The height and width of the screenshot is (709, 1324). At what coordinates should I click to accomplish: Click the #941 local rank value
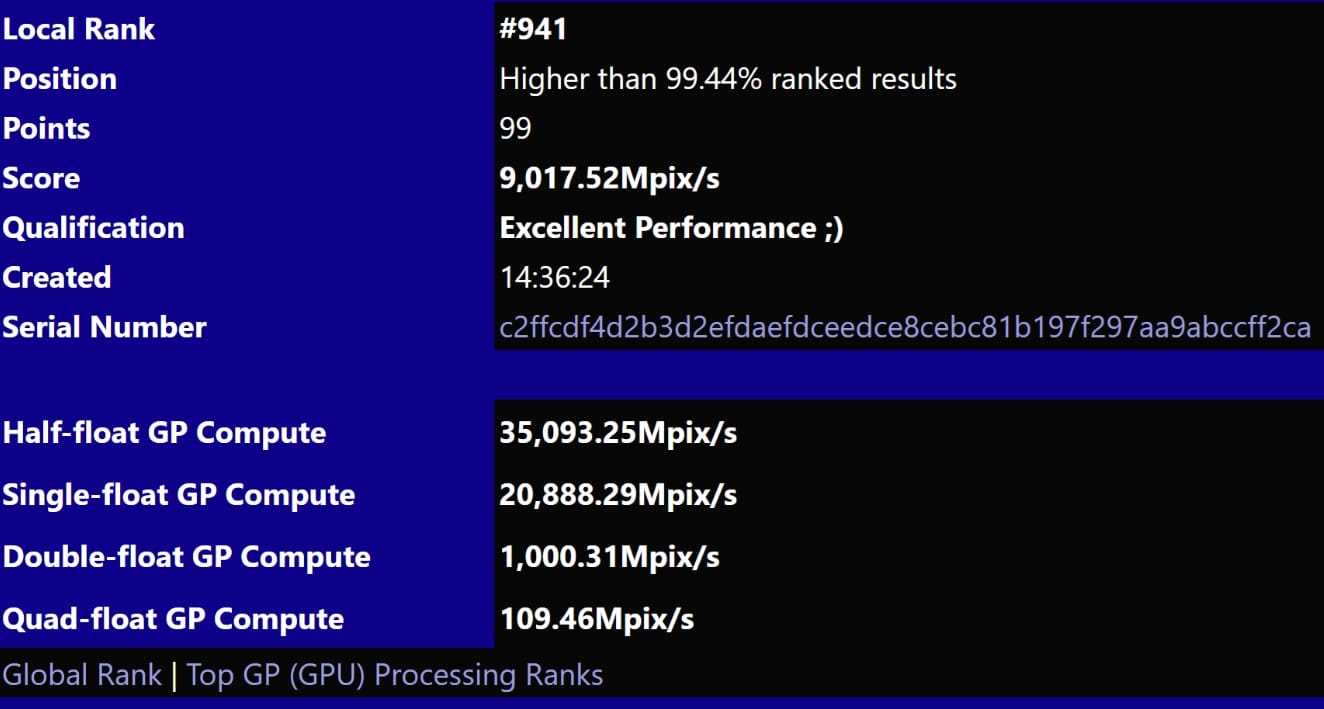click(533, 29)
